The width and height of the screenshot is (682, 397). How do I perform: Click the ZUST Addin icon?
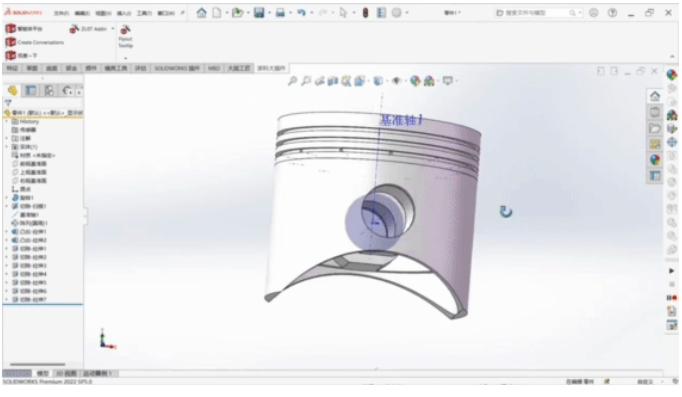[x=74, y=29]
